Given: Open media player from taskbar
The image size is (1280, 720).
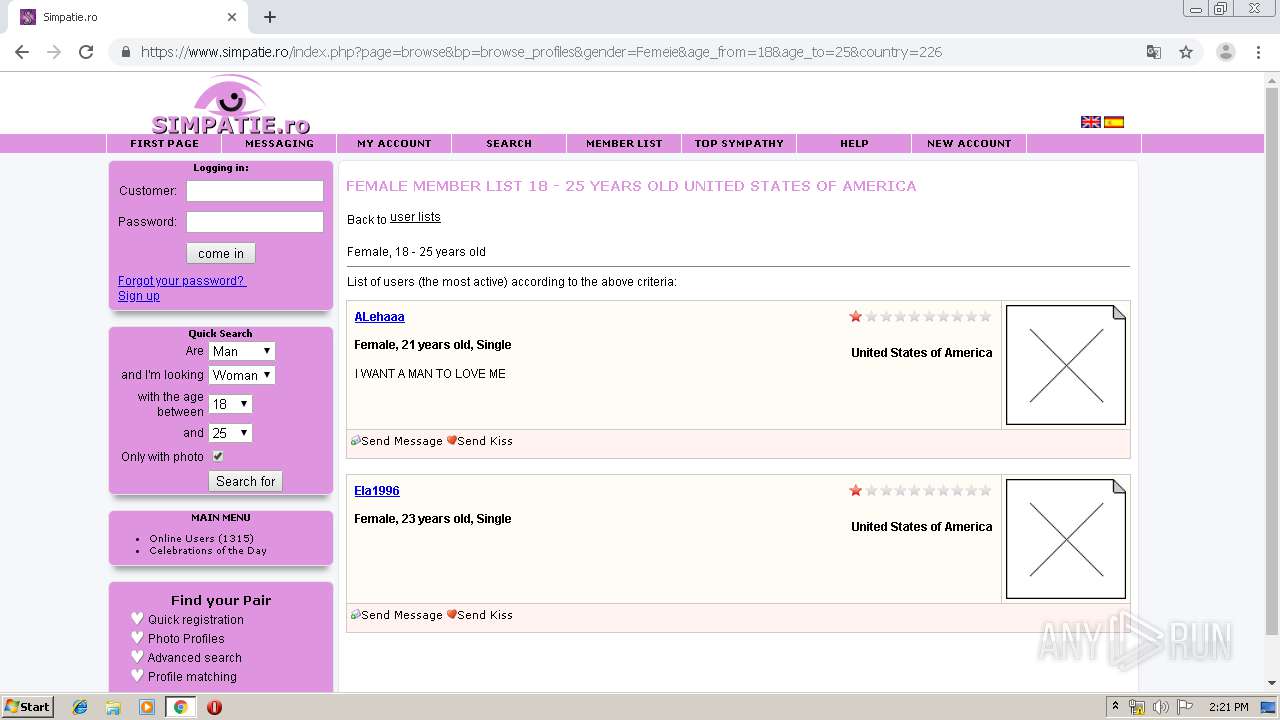Looking at the screenshot, I should pos(147,707).
